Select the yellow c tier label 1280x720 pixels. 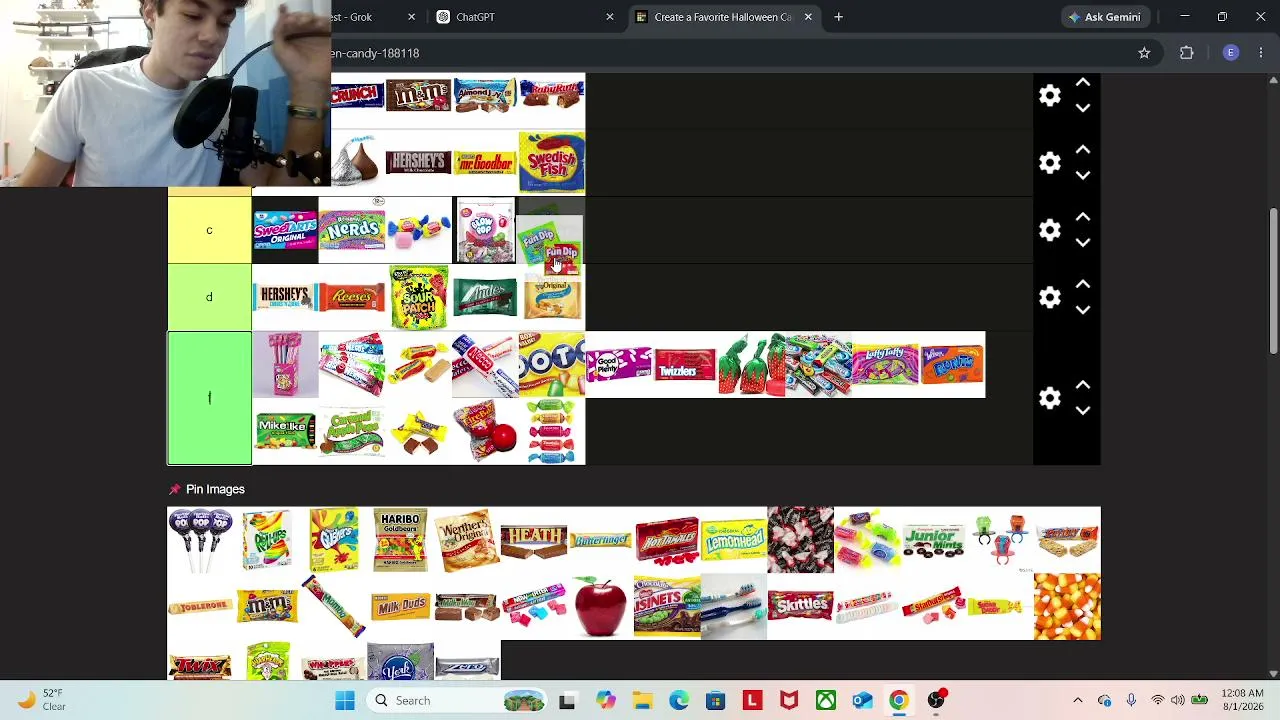(x=209, y=230)
